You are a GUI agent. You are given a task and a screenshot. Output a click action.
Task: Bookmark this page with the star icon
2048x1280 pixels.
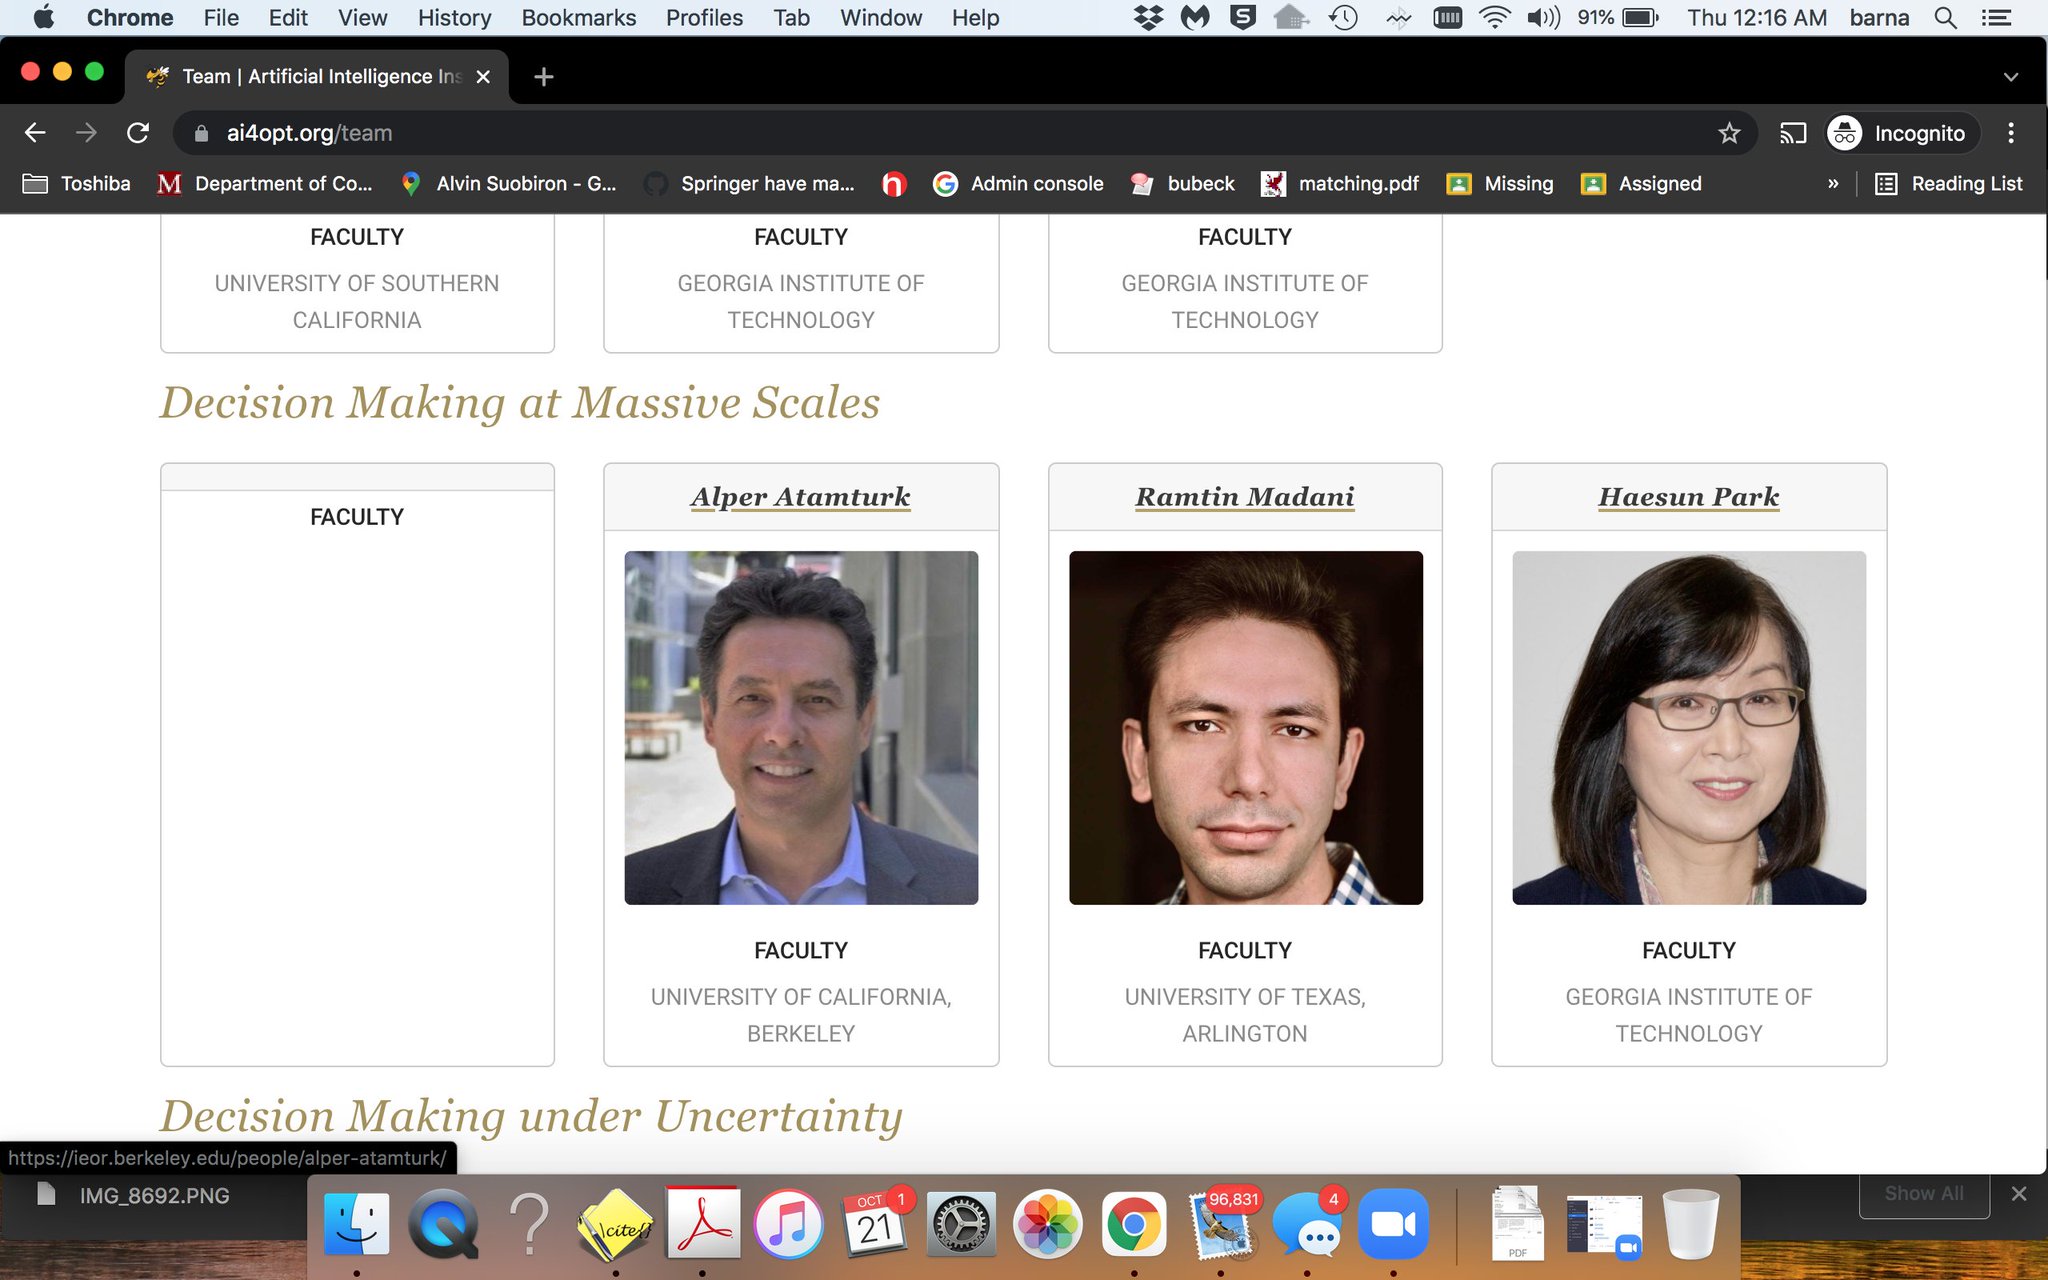[1729, 133]
